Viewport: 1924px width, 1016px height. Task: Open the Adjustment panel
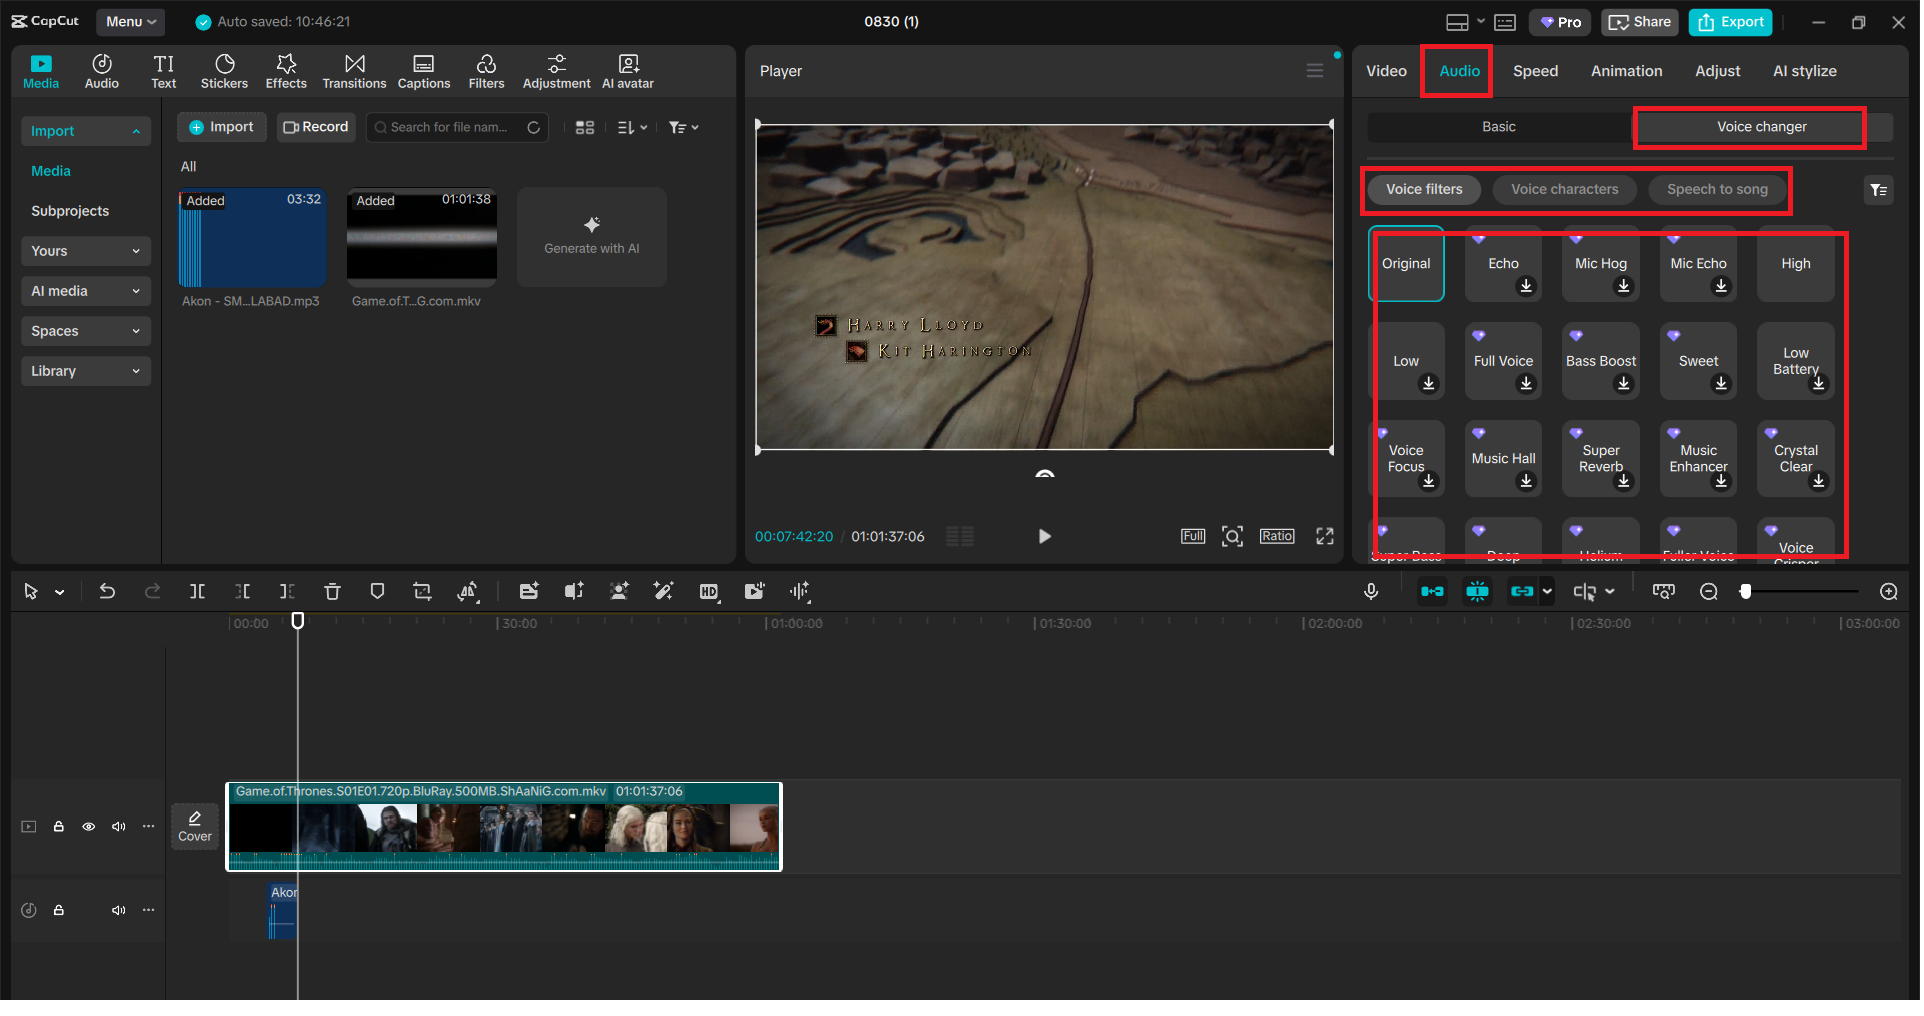tap(557, 72)
